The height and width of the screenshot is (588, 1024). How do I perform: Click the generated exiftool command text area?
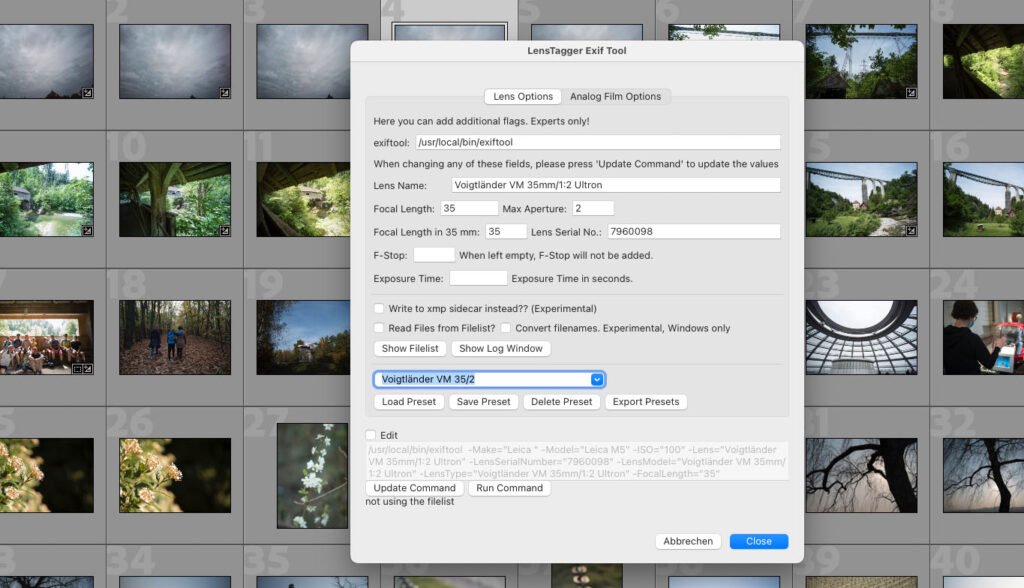point(577,461)
